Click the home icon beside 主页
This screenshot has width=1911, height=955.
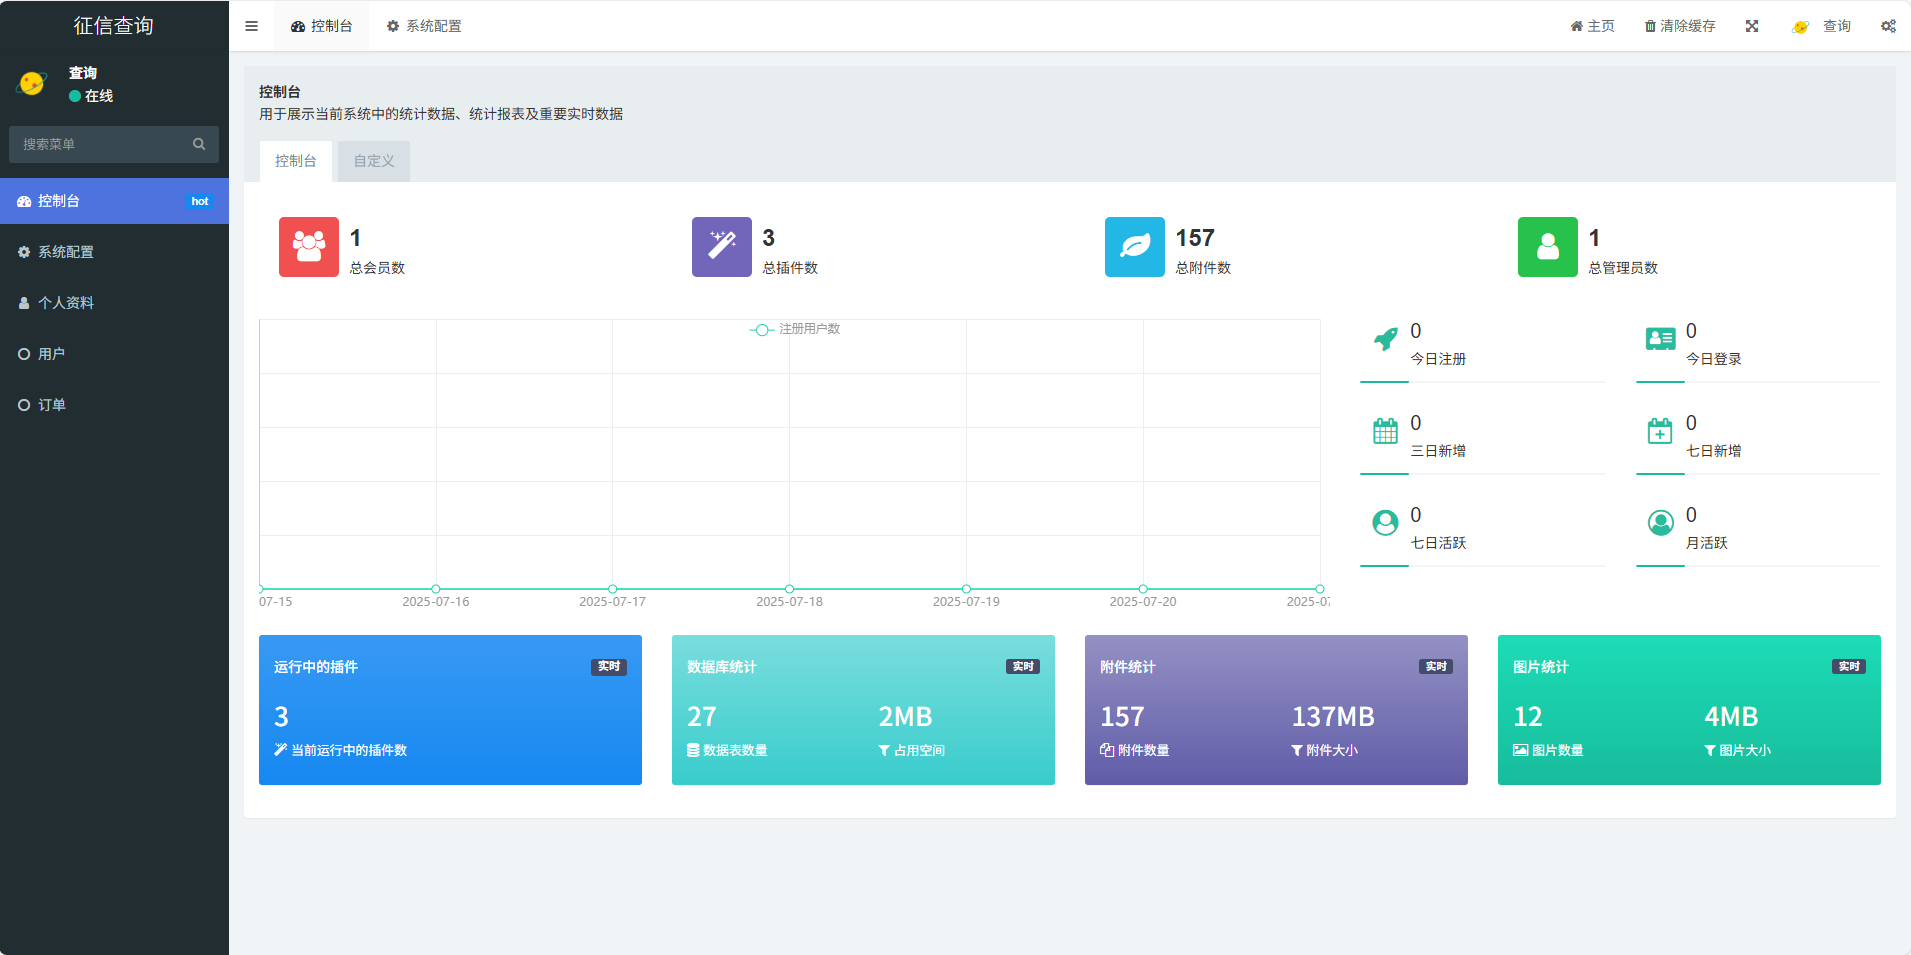click(x=1576, y=26)
